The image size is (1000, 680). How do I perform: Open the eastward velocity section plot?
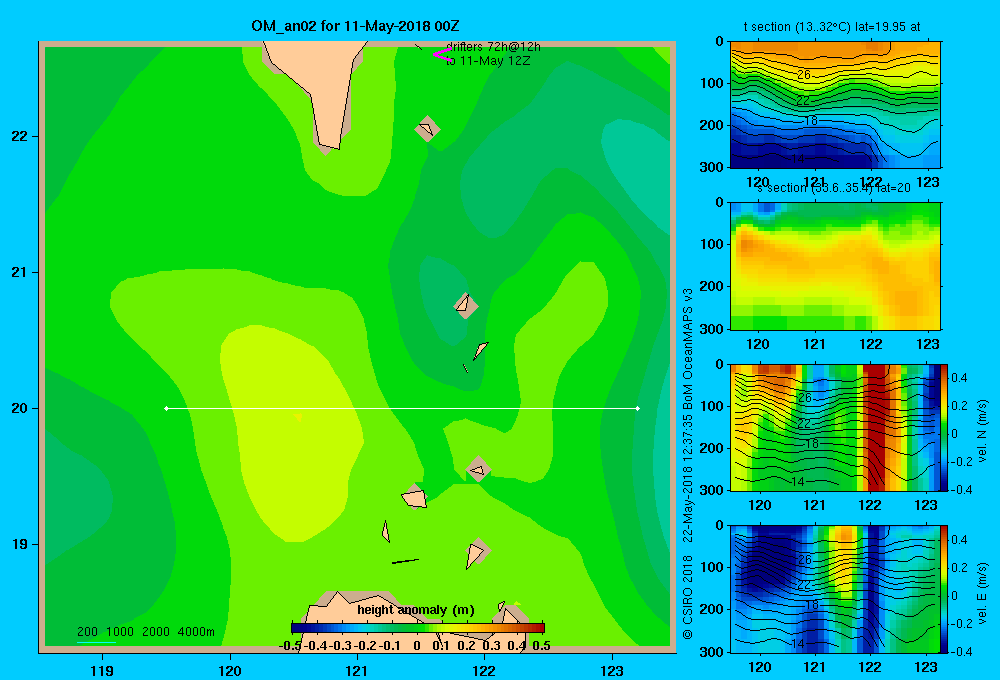[x=835, y=589]
